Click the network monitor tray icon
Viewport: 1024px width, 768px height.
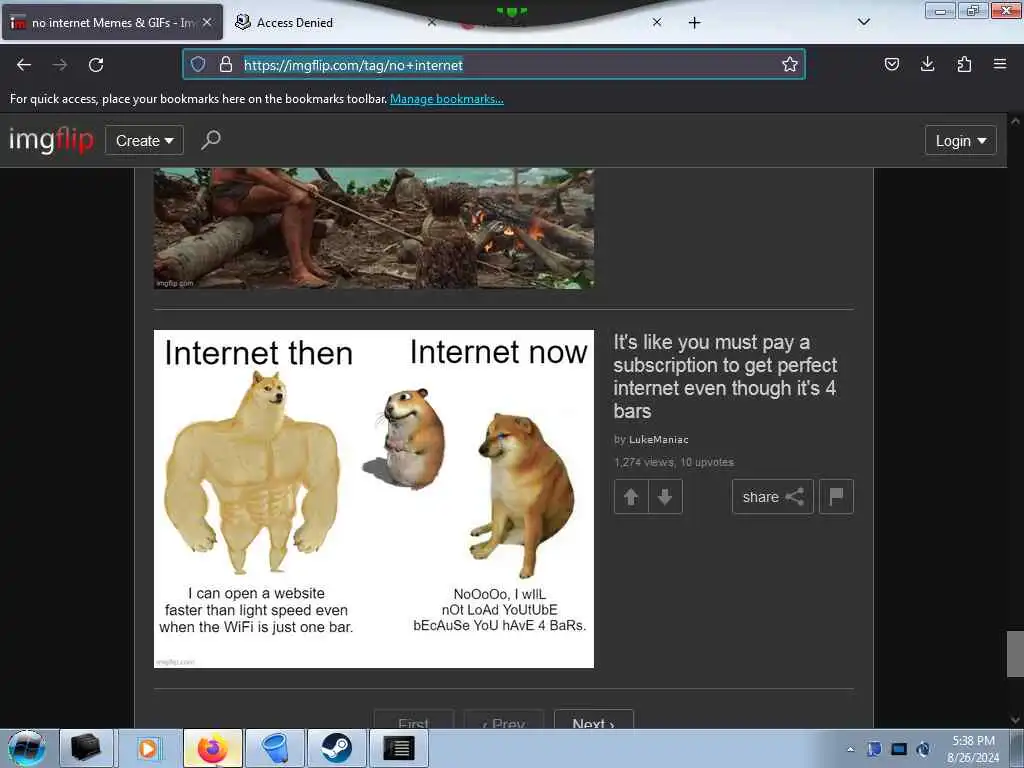(x=899, y=749)
